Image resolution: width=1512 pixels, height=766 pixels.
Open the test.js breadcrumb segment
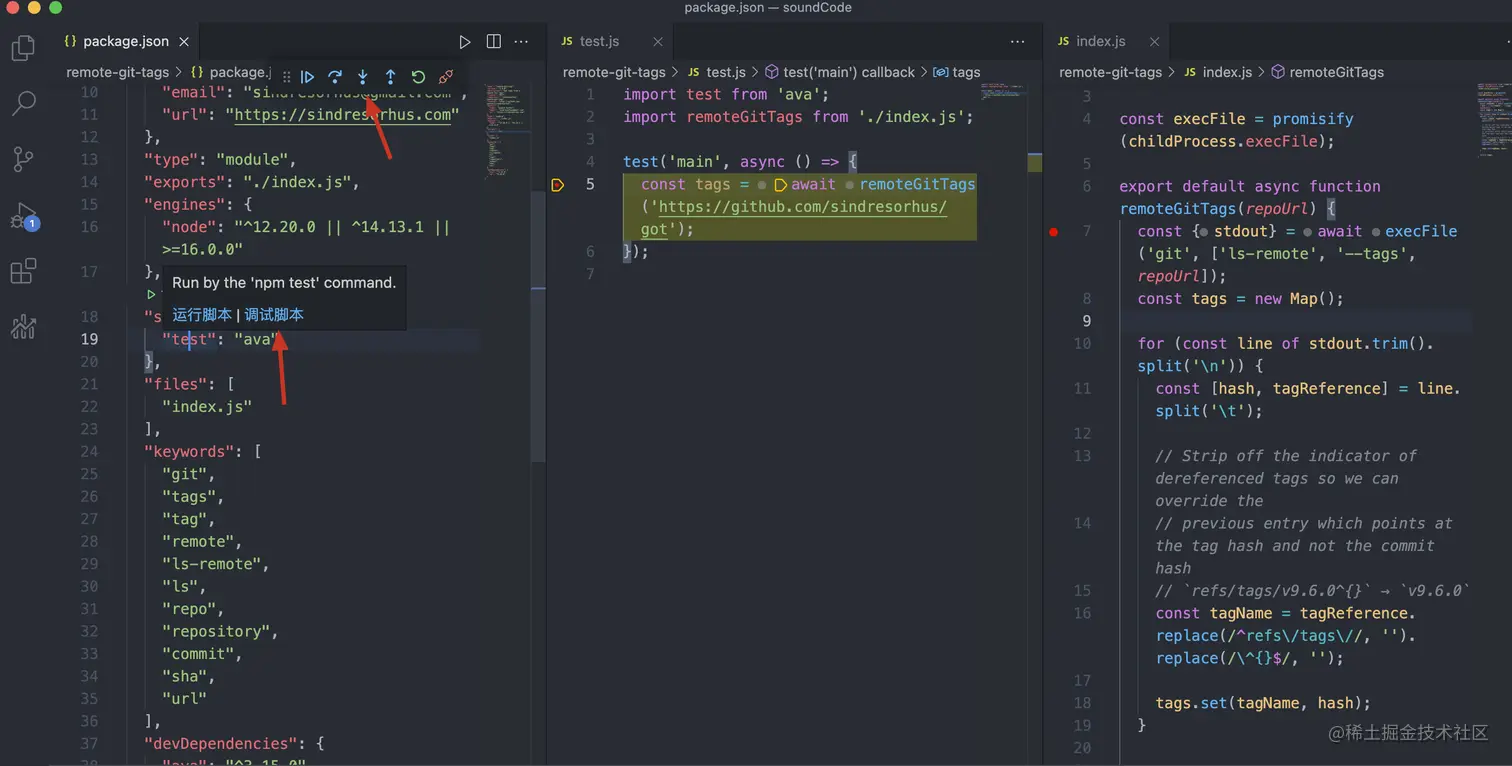(716, 72)
